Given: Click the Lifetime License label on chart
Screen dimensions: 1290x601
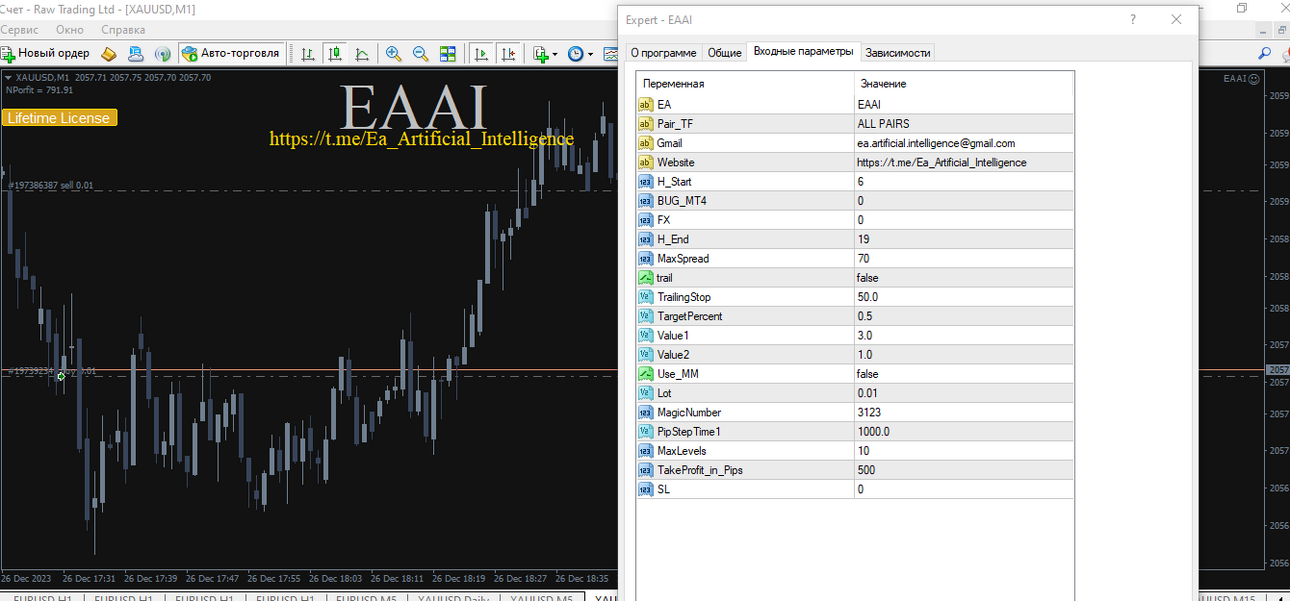Looking at the screenshot, I should pos(59,118).
